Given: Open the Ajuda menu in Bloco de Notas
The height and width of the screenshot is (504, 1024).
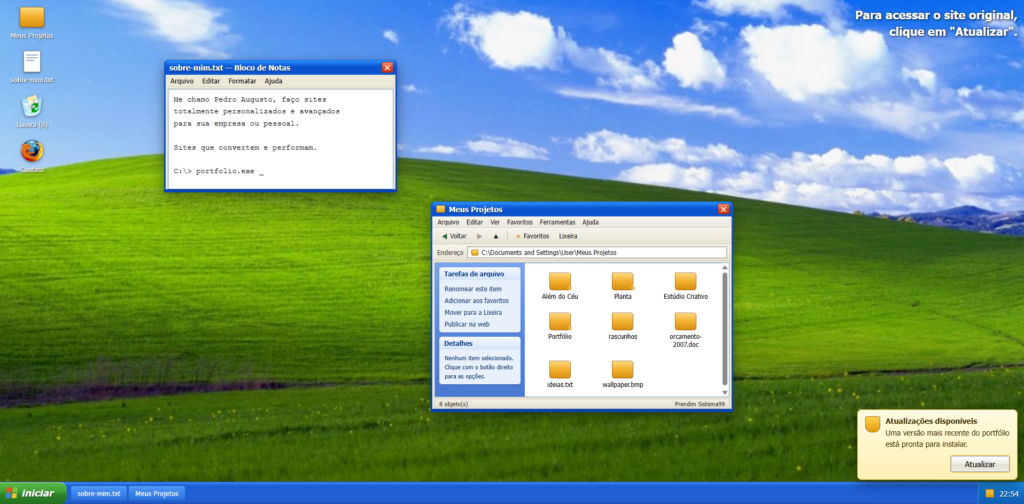Looking at the screenshot, I should 274,81.
